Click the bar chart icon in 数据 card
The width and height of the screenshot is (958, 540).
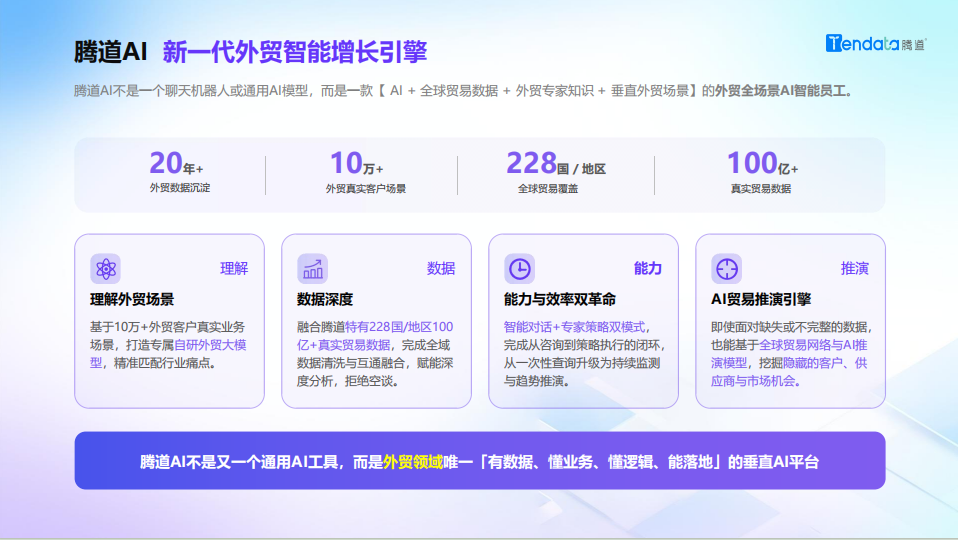(312, 269)
